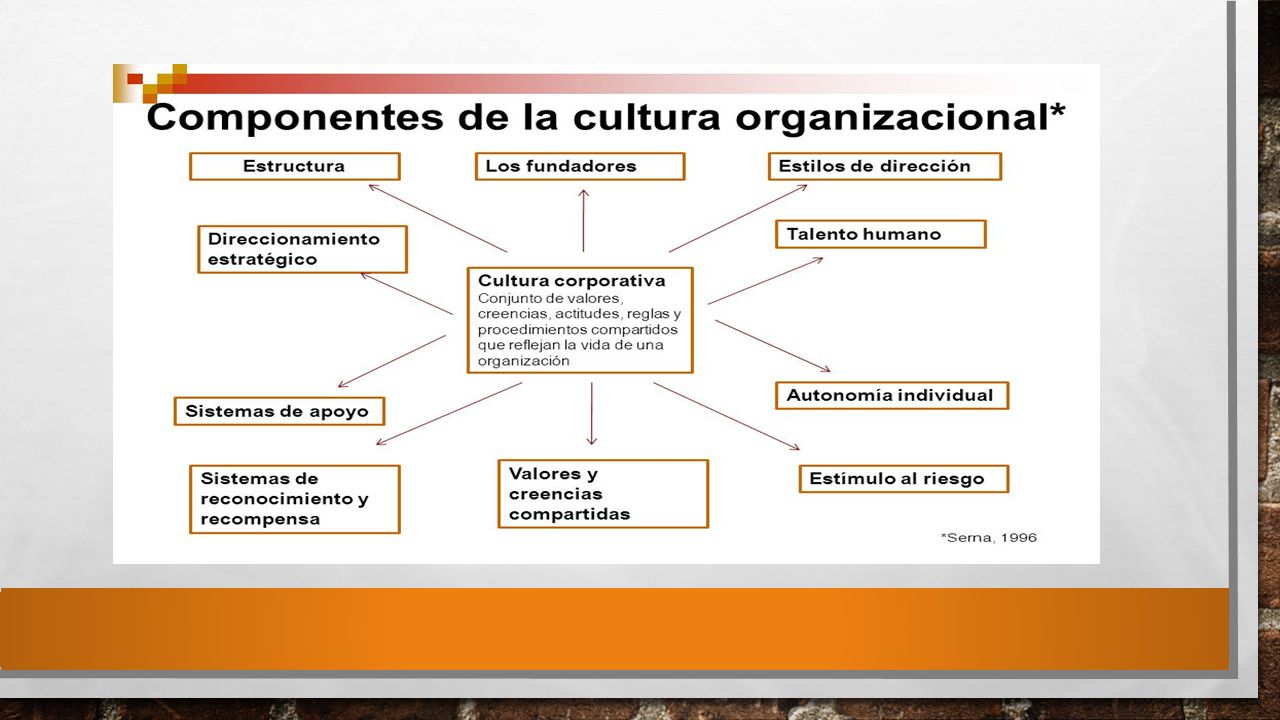Select the 'Estímulo al riesgo' box

(903, 479)
